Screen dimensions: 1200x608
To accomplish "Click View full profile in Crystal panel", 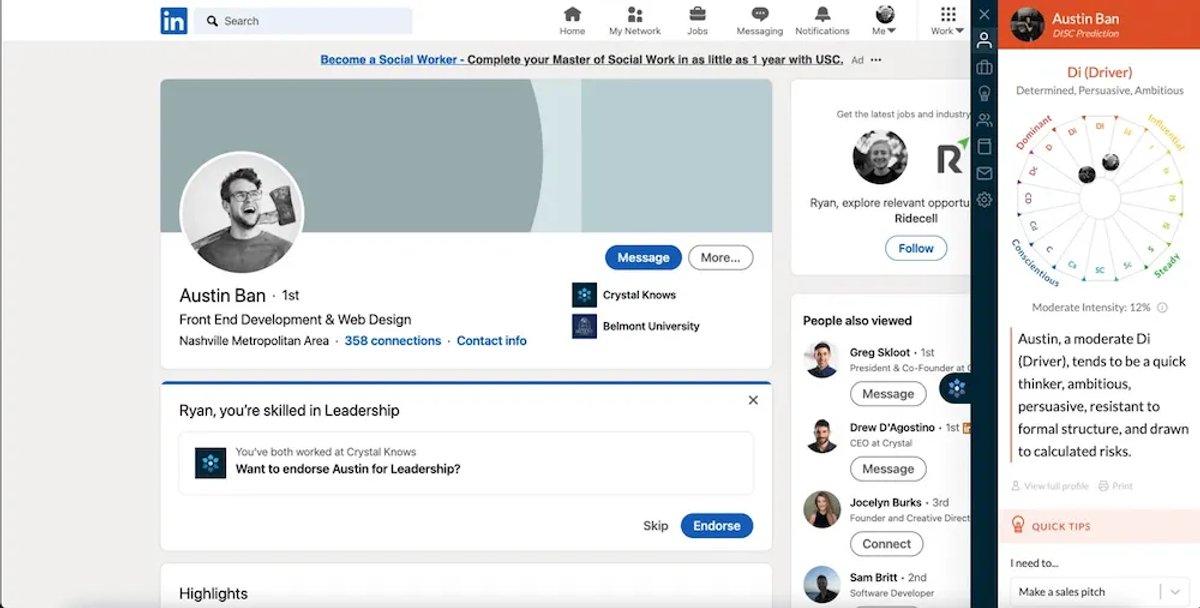I will (x=1050, y=486).
